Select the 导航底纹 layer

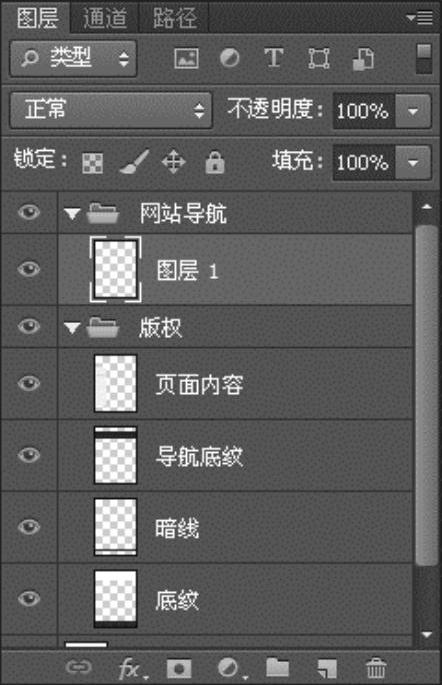(x=235, y=455)
